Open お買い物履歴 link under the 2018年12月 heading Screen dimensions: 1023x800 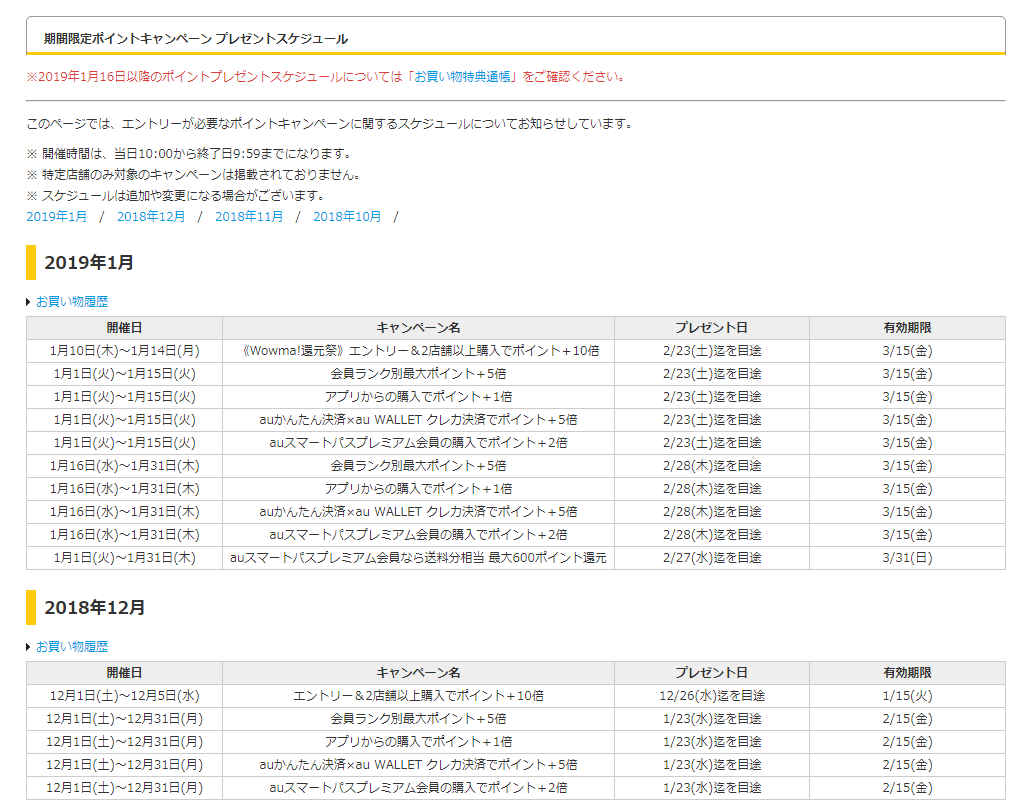tap(72, 647)
